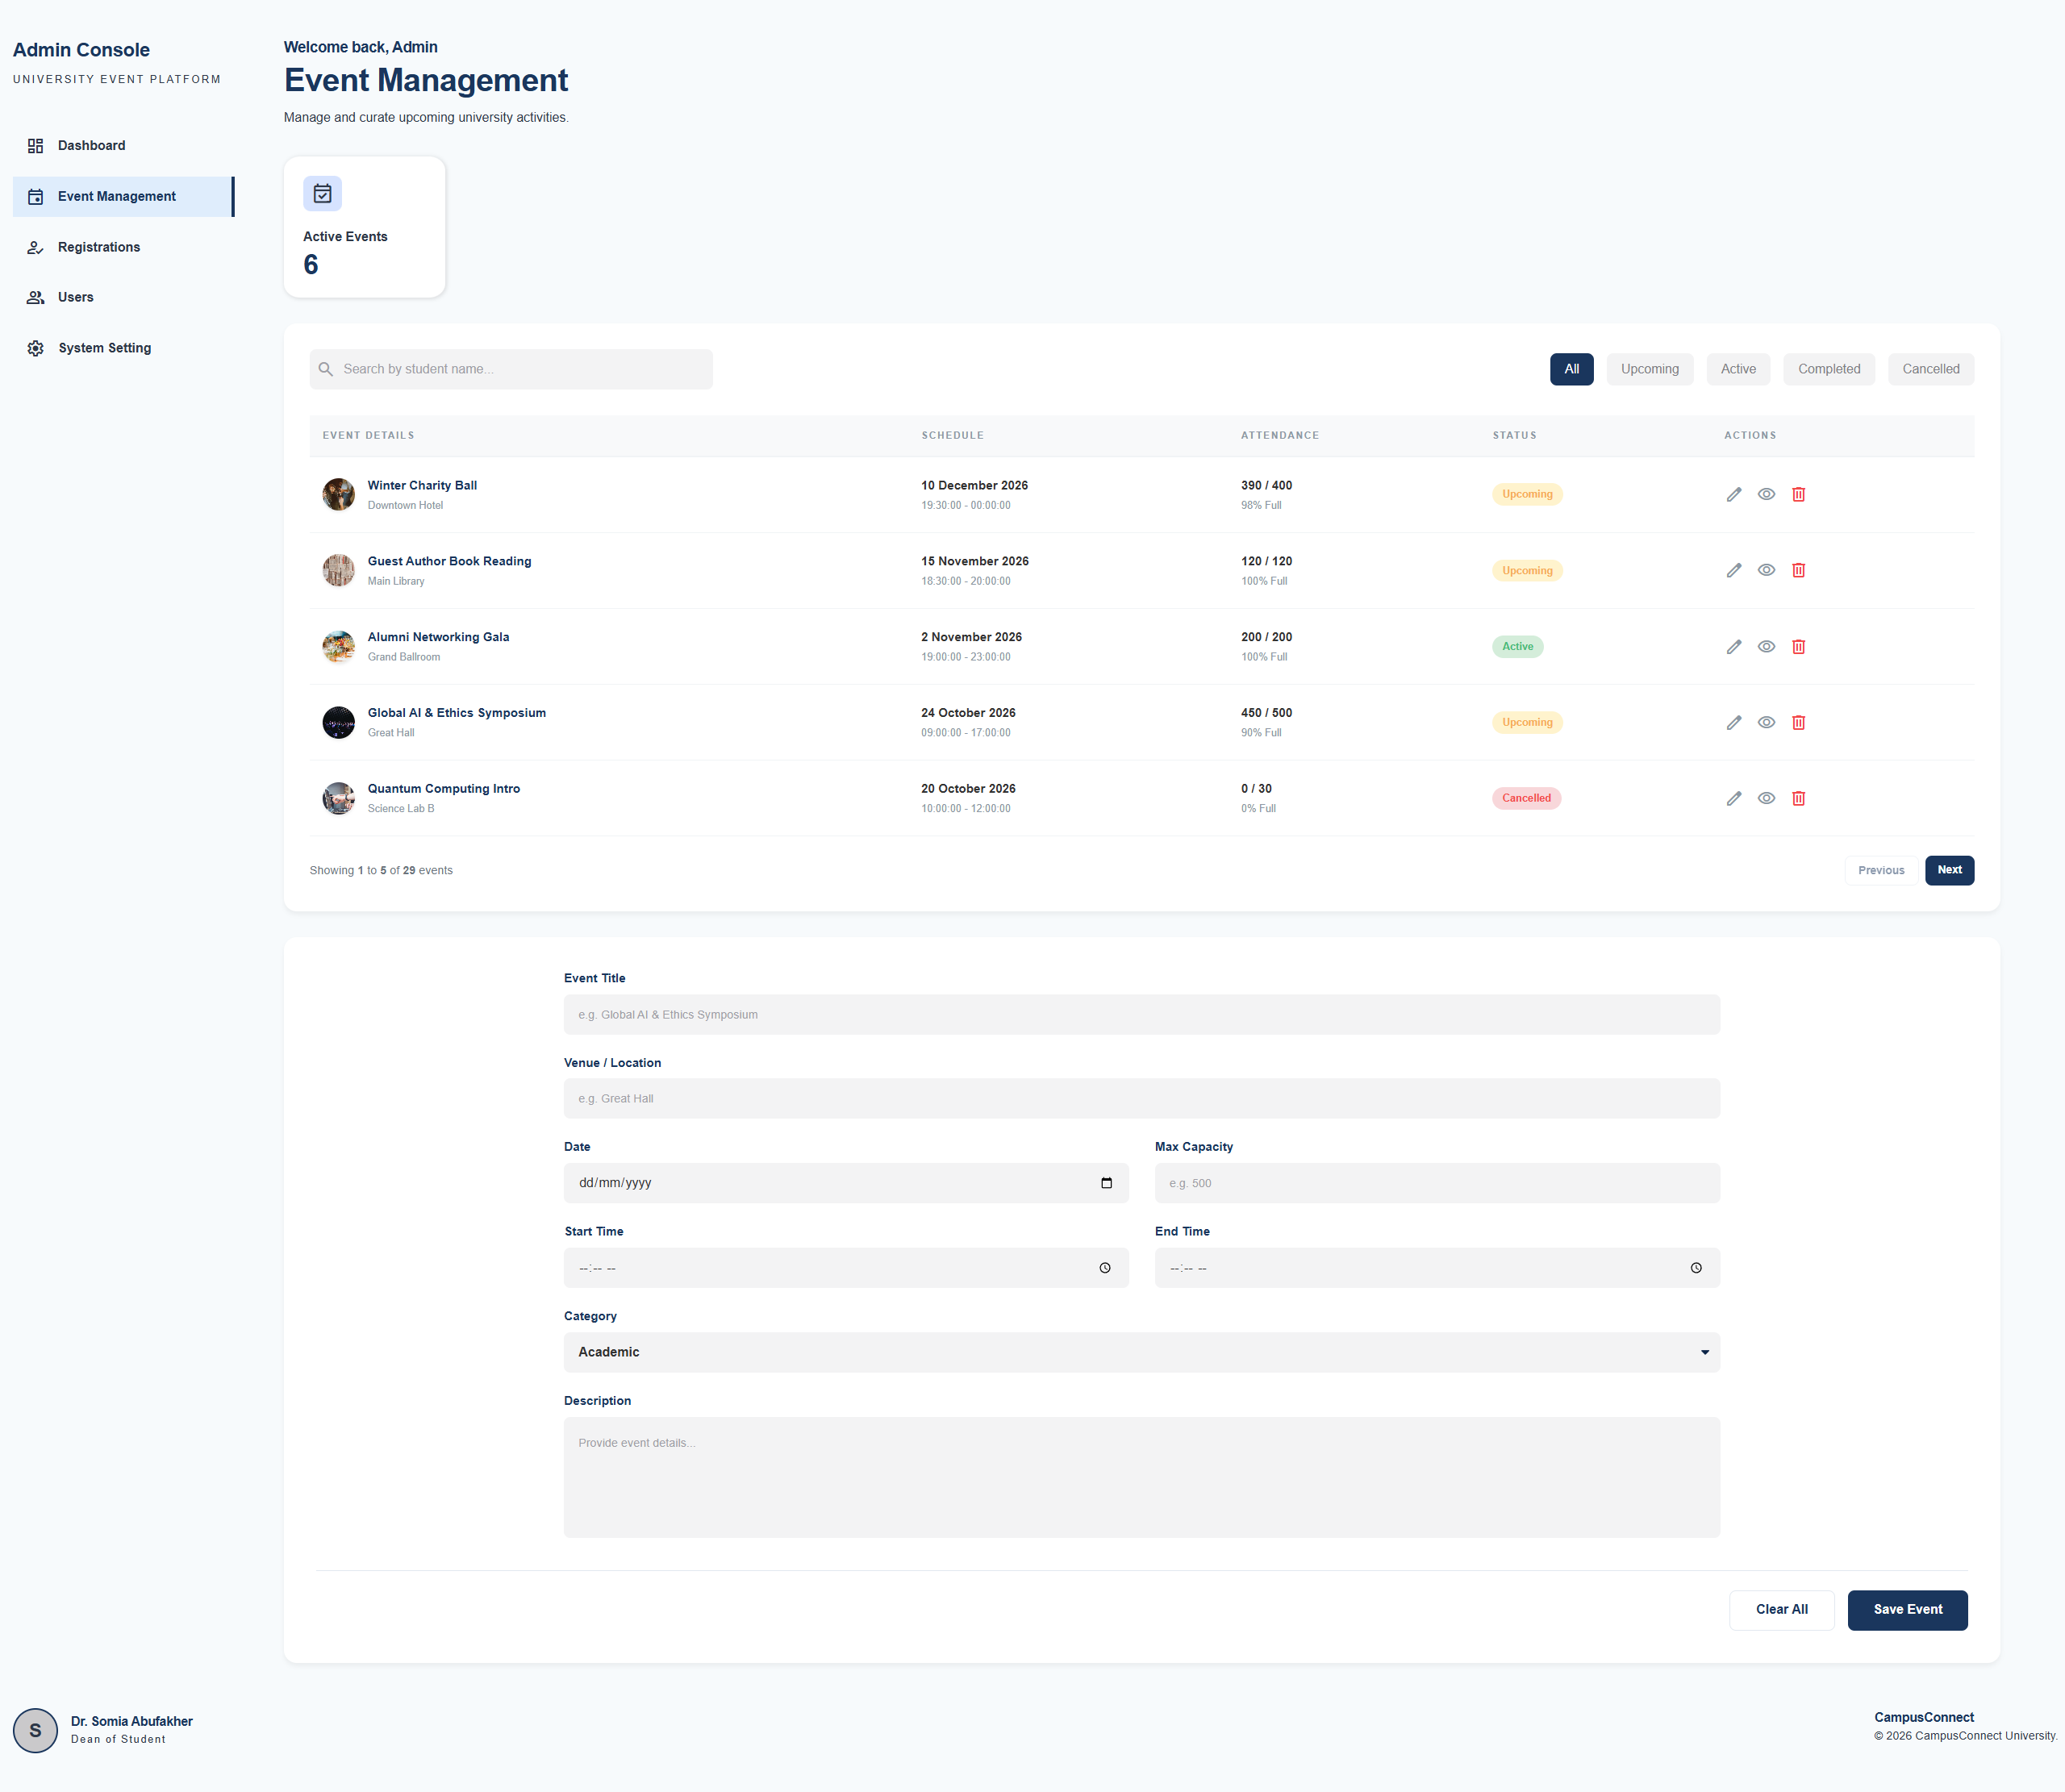Open the End Time picker
This screenshot has width=2065, height=1792.
tap(1696, 1268)
